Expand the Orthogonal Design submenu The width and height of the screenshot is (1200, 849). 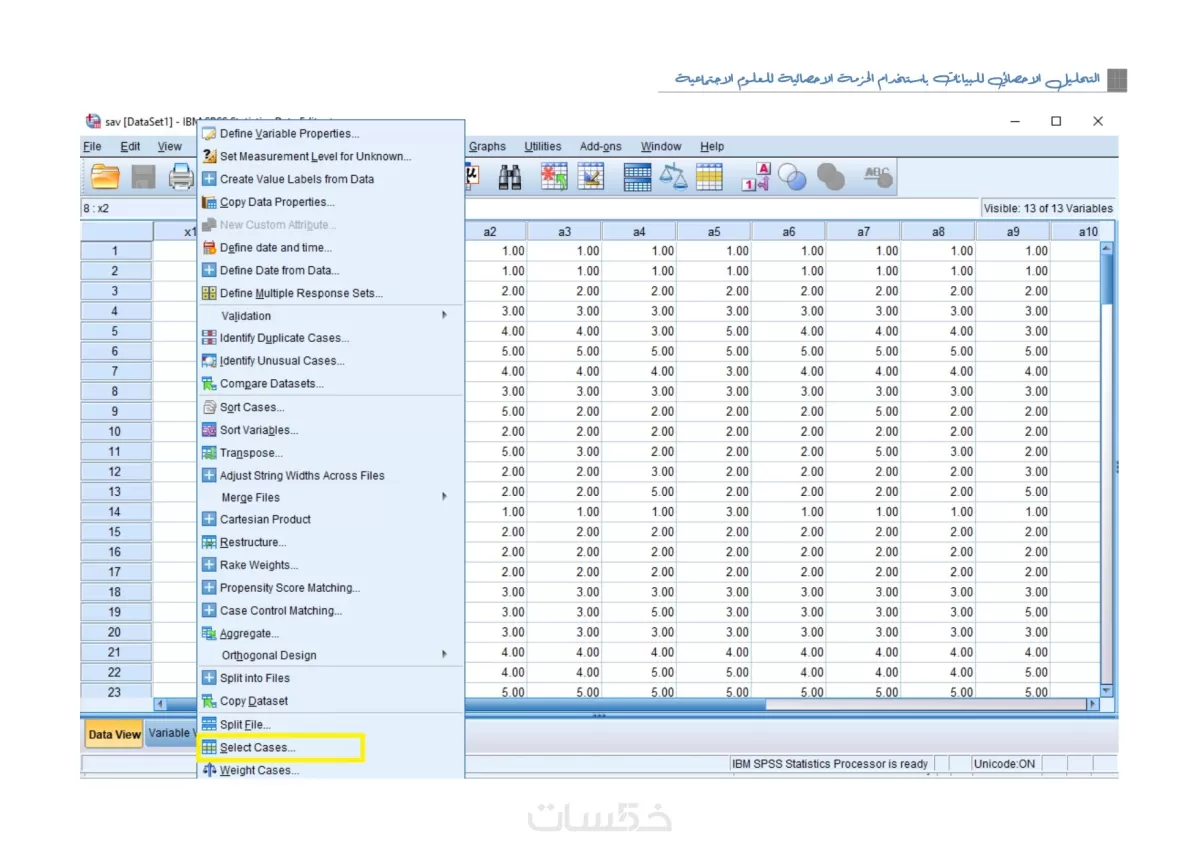(x=300, y=655)
